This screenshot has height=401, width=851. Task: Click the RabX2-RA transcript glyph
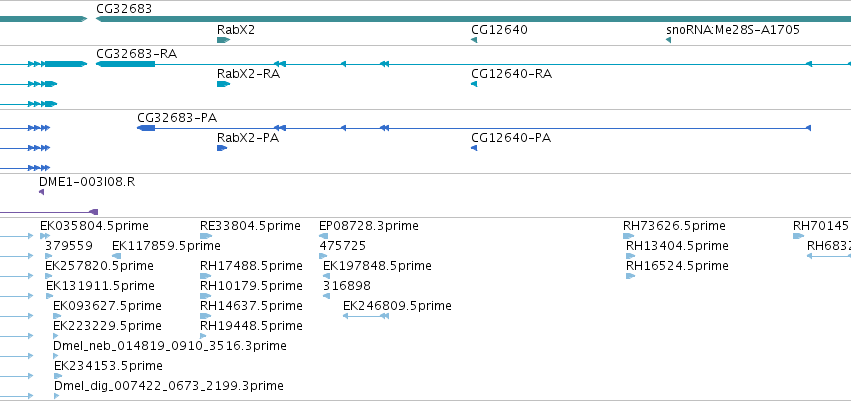224,84
